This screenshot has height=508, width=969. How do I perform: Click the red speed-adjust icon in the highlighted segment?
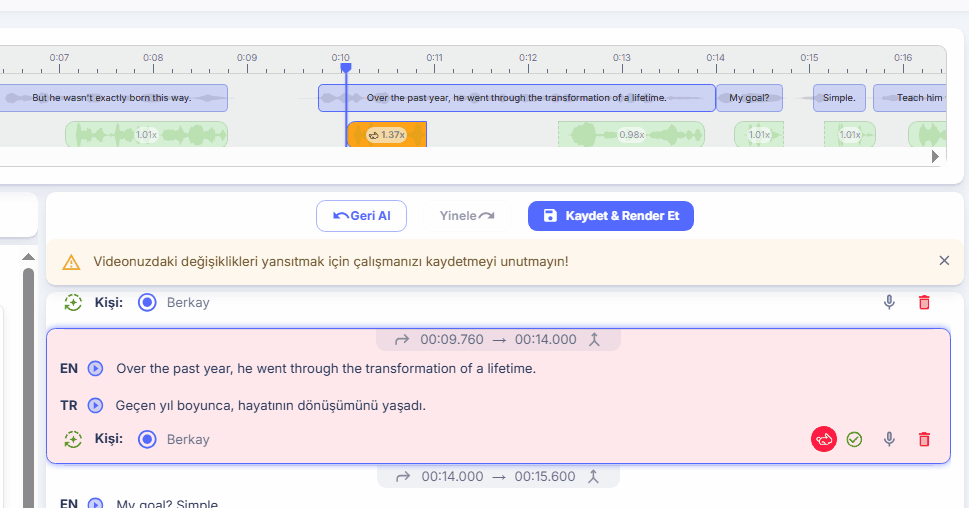point(824,439)
